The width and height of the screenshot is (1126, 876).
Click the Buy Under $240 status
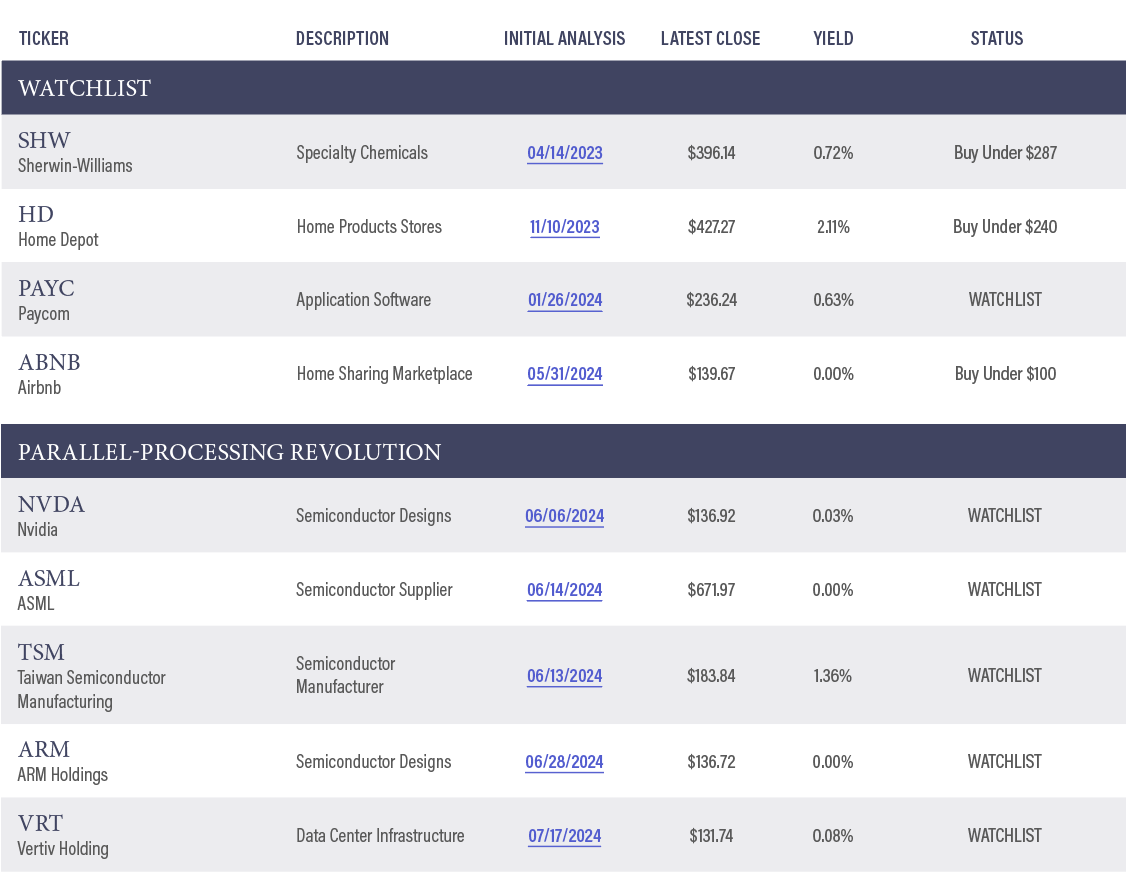(x=1005, y=227)
